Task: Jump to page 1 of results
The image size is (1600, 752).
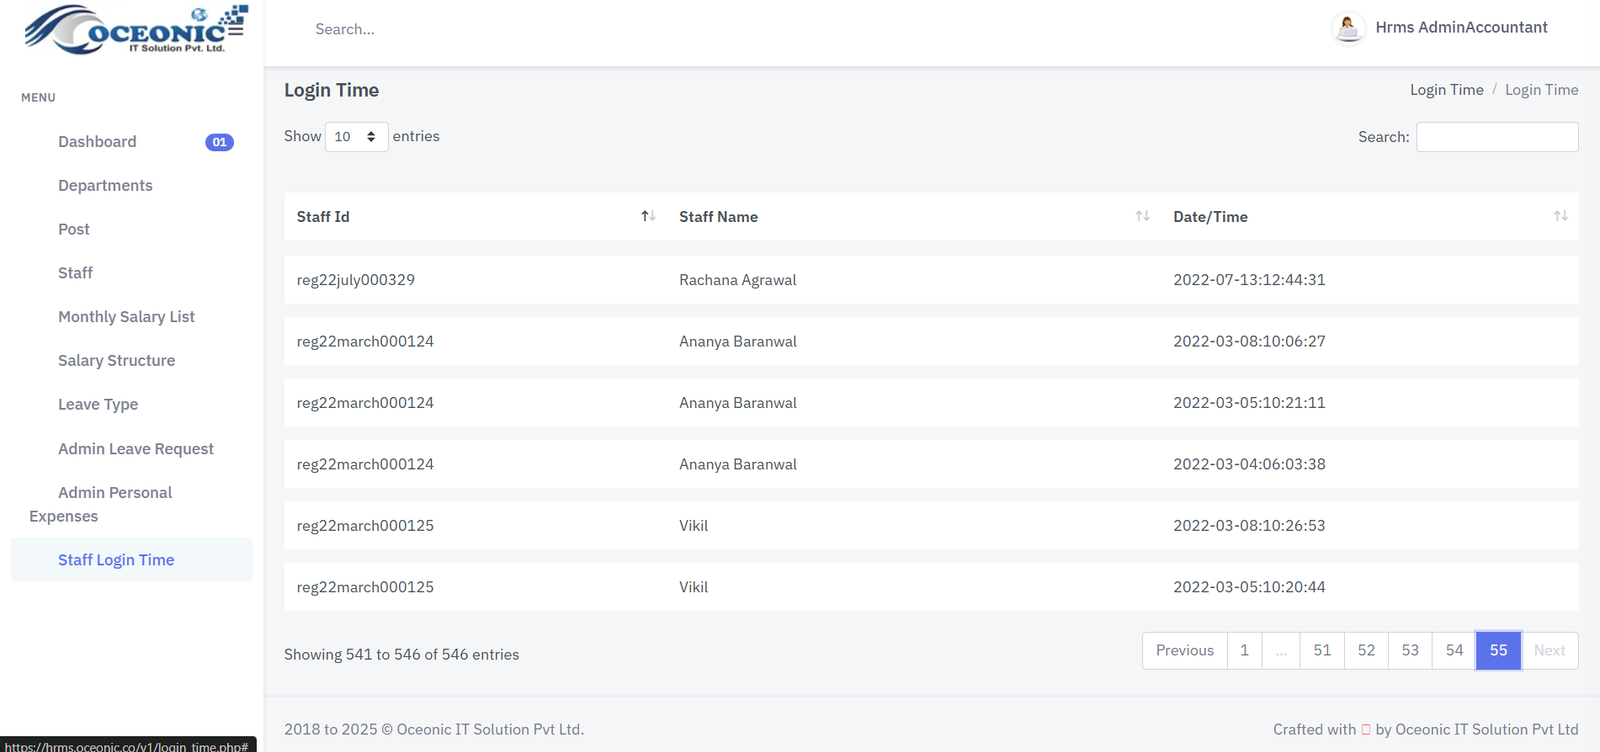Action: (x=1244, y=651)
